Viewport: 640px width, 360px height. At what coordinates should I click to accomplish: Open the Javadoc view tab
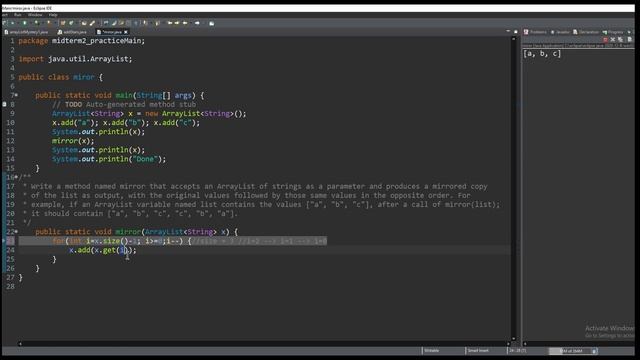pyautogui.click(x=560, y=32)
